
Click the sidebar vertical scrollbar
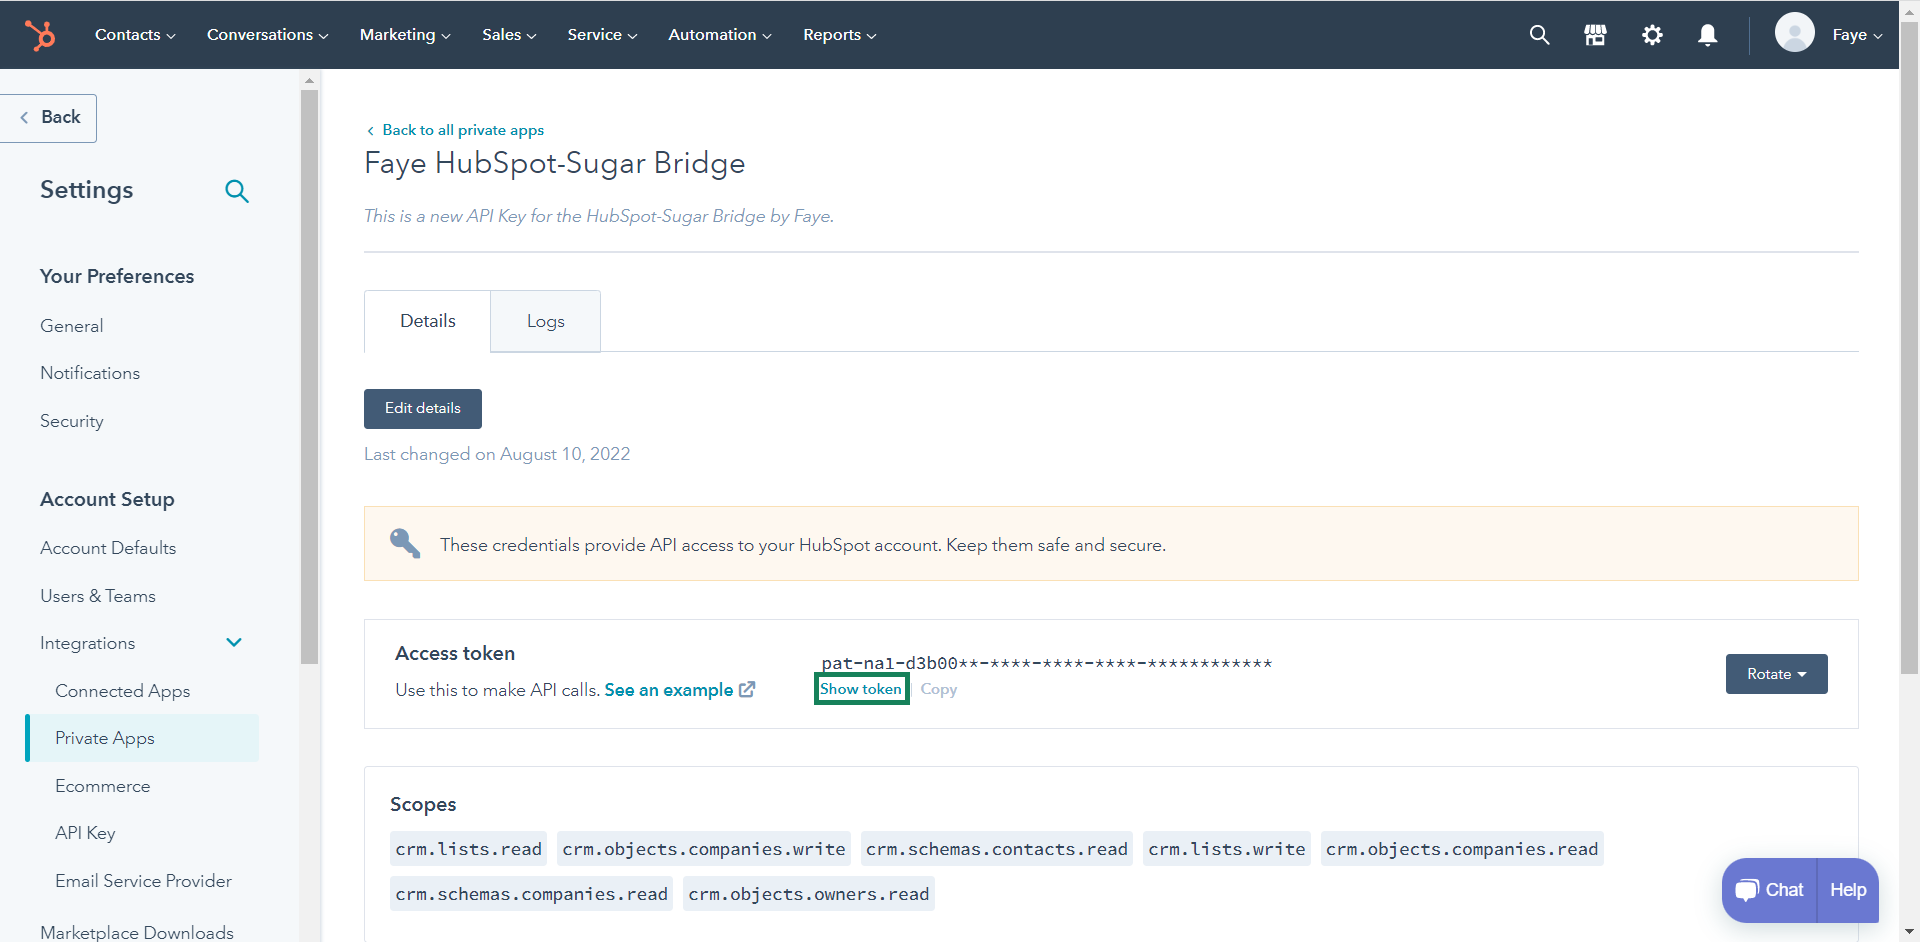point(309,375)
